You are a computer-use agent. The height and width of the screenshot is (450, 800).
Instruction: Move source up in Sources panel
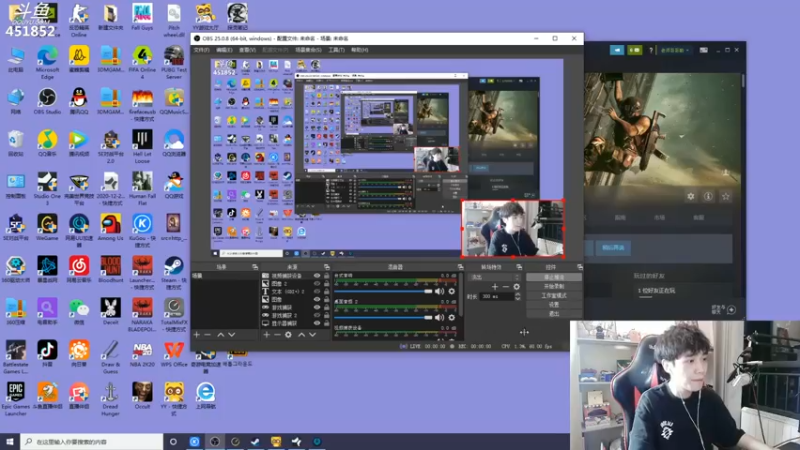pyautogui.click(x=301, y=335)
